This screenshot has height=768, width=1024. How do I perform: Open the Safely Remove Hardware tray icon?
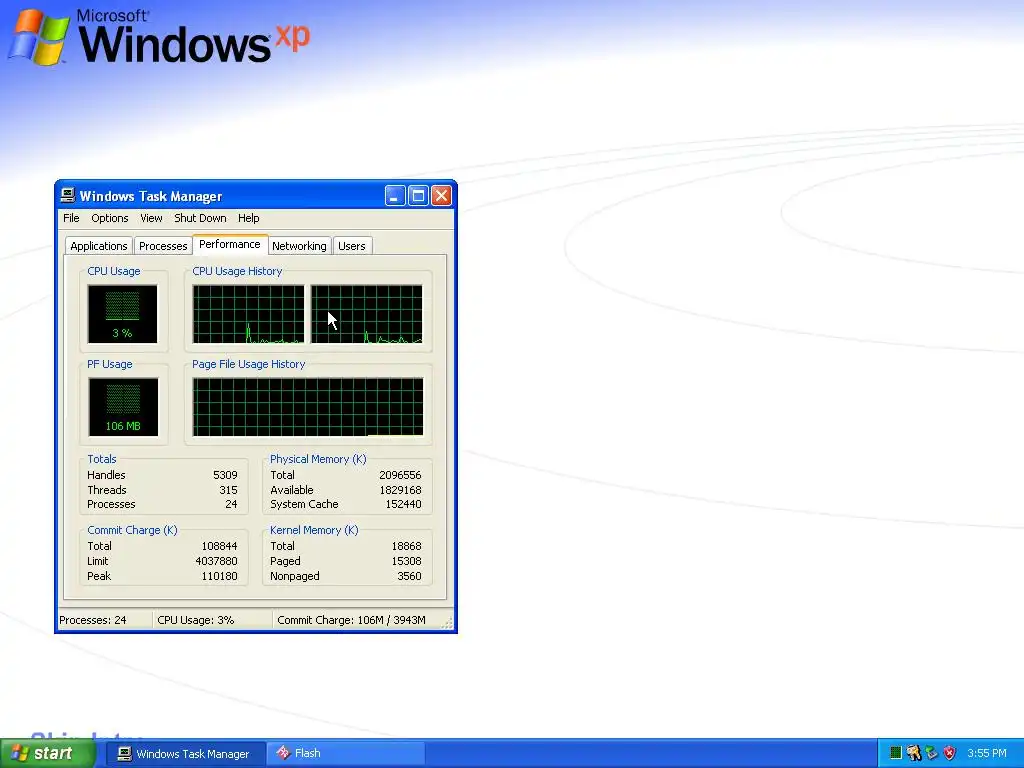tap(931, 753)
